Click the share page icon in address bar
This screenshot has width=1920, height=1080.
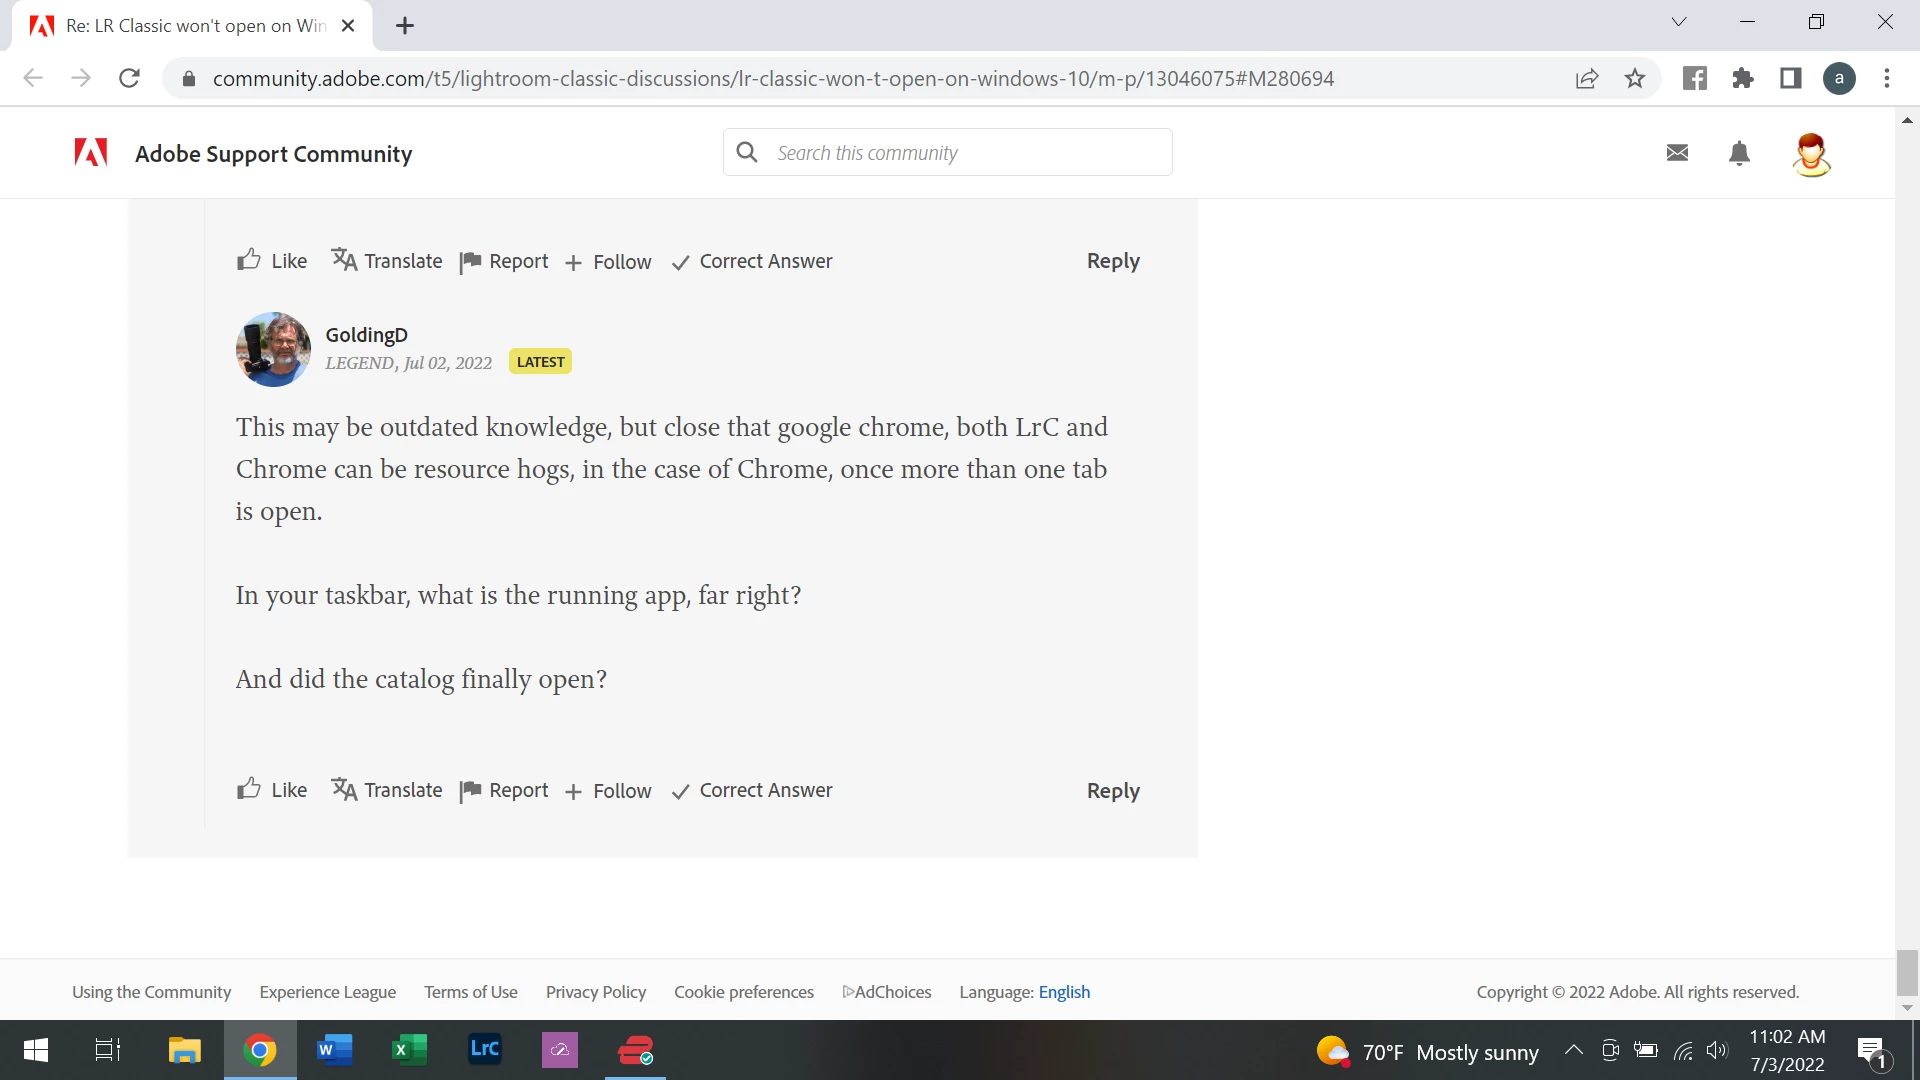click(x=1587, y=79)
